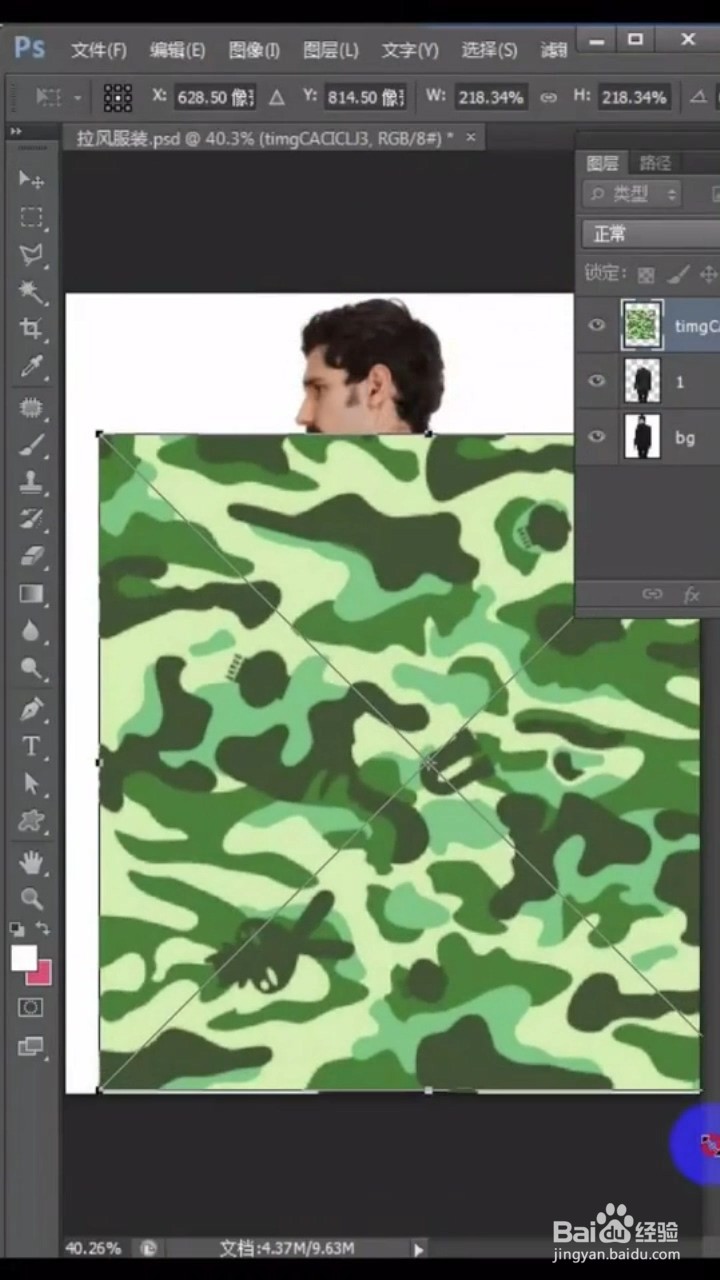720x1280 pixels.
Task: Select the Eyedropper tool
Action: [x=31, y=365]
